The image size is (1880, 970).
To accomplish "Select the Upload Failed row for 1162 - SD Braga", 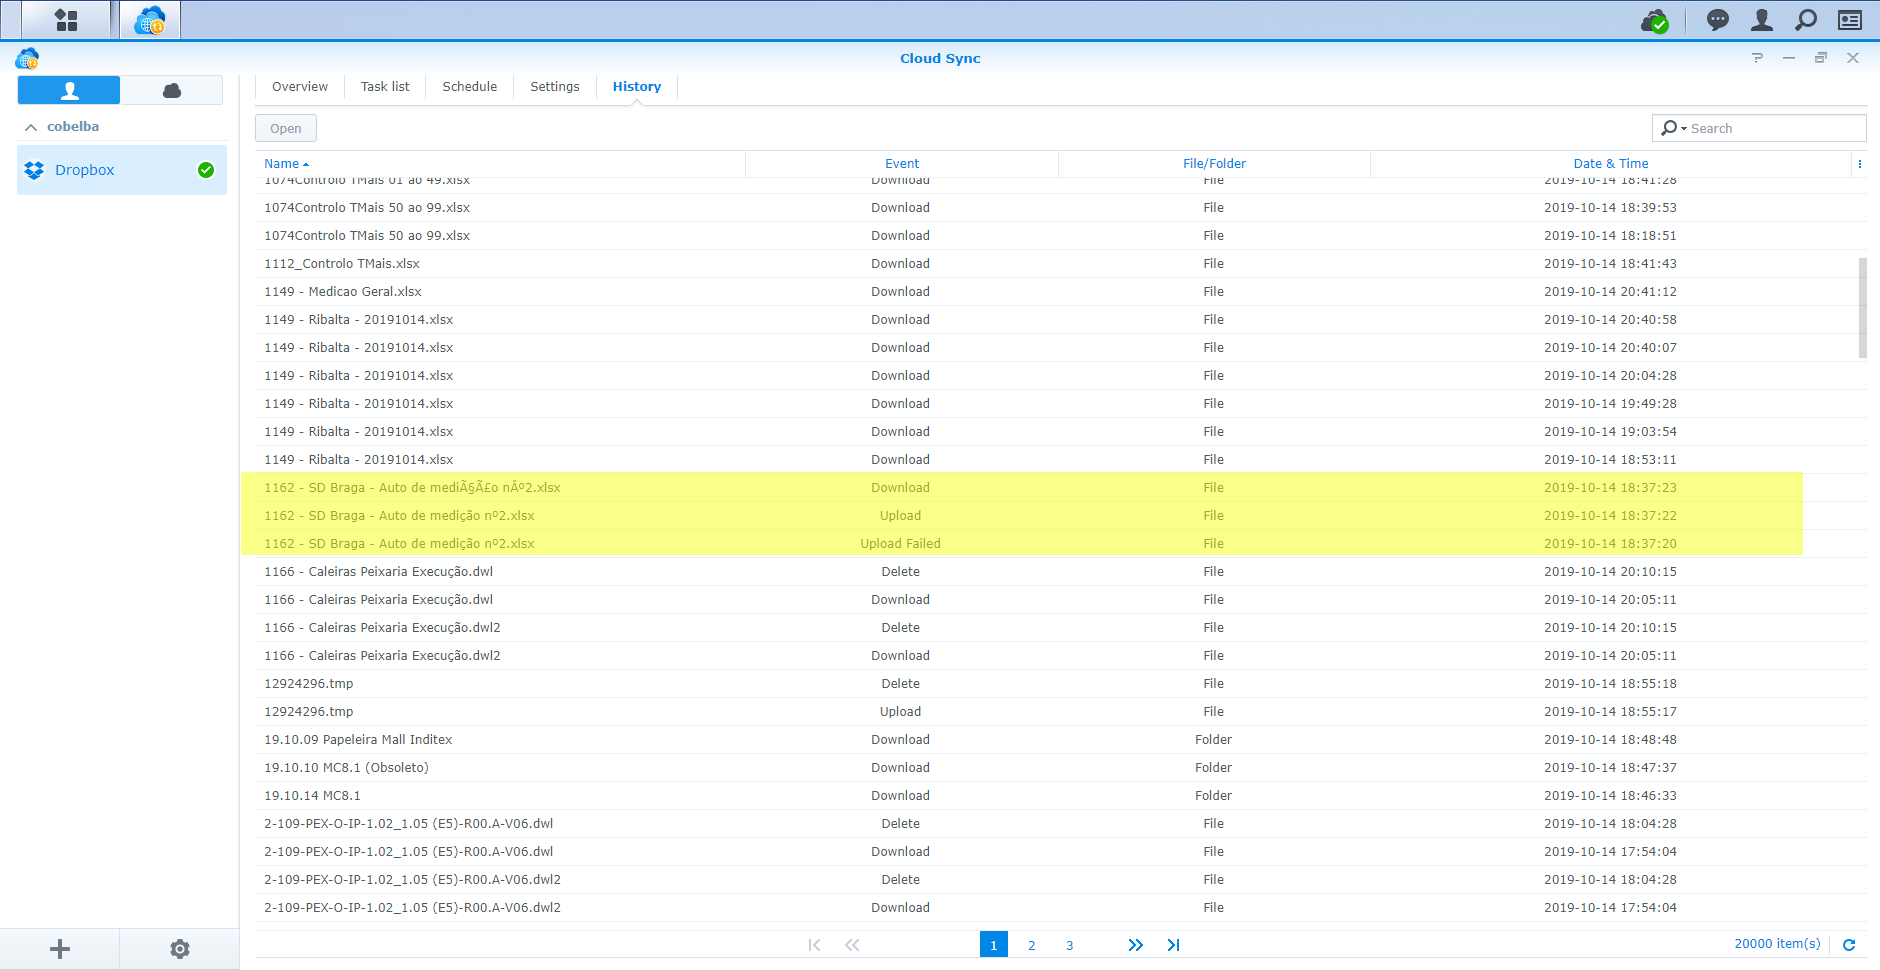I will (x=1055, y=544).
